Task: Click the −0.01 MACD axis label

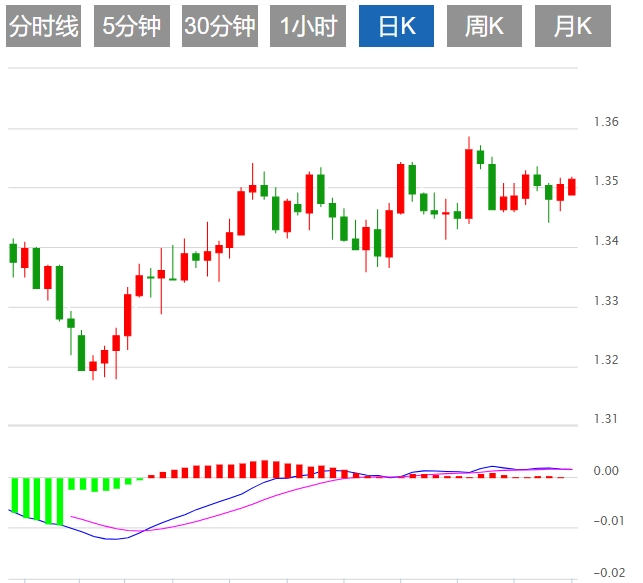Action: (x=609, y=521)
